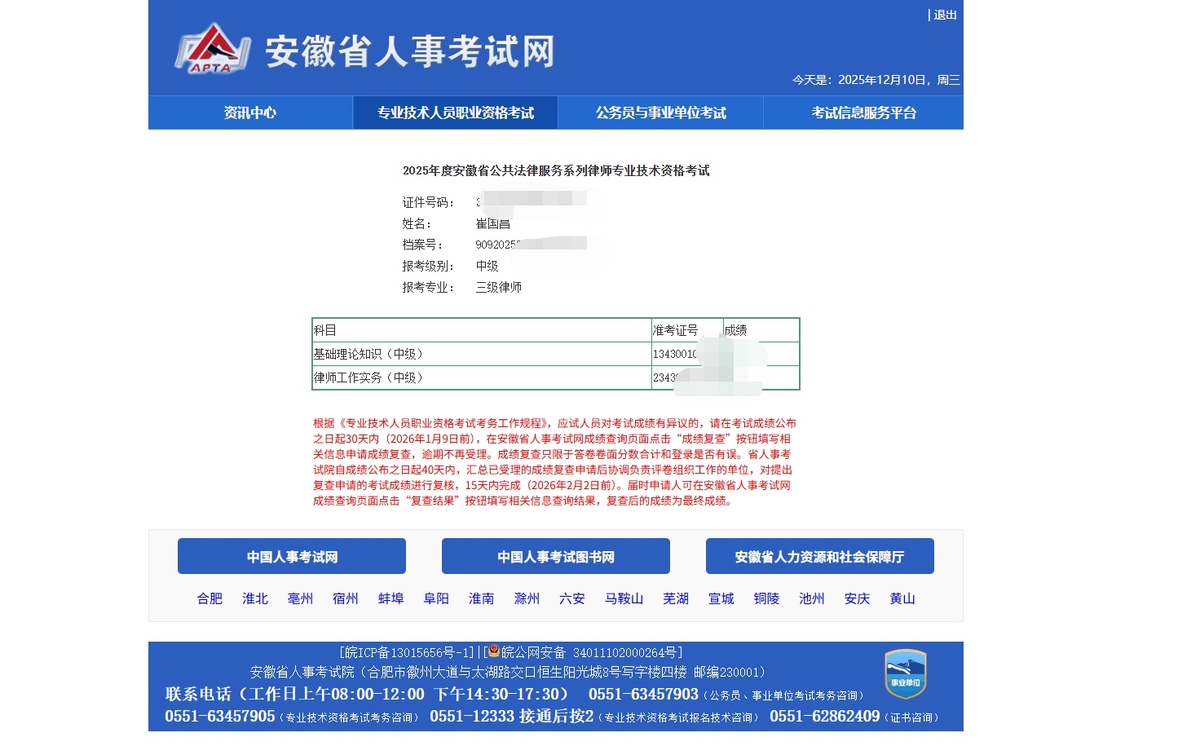
Task: Open the 淮北 city link
Action: [x=255, y=599]
